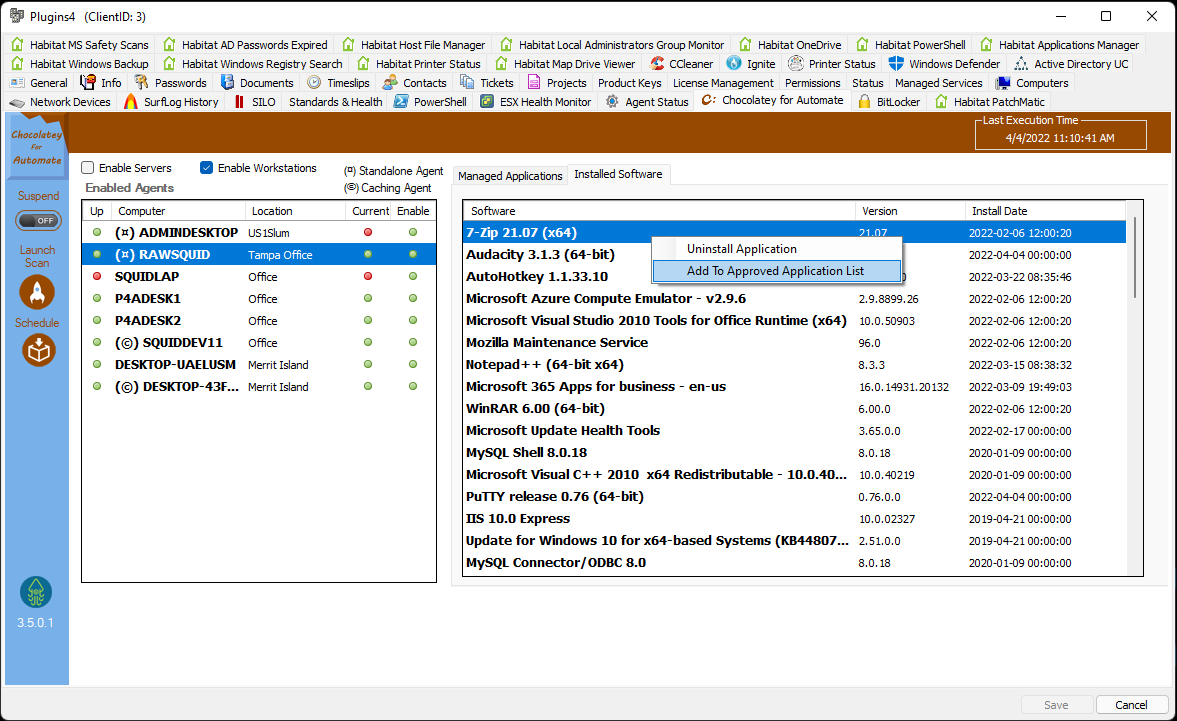Flip the Suspend OFF toggle
This screenshot has width=1177, height=721.
(38, 220)
